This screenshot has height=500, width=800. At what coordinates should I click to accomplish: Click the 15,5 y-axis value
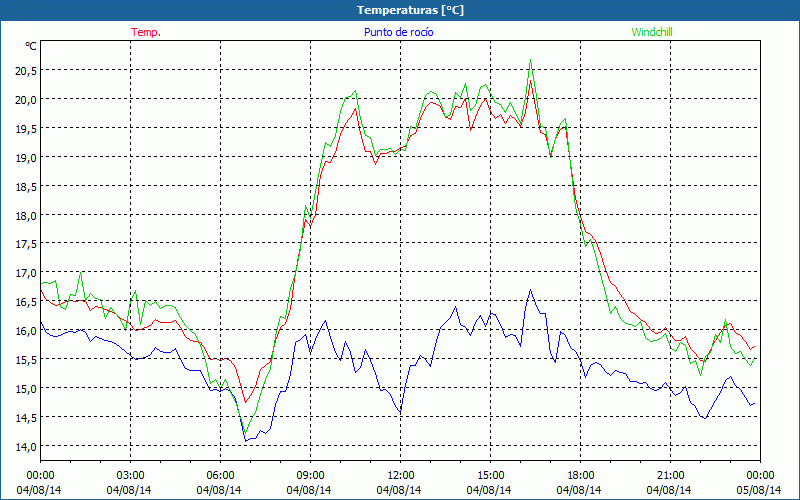coord(26,360)
